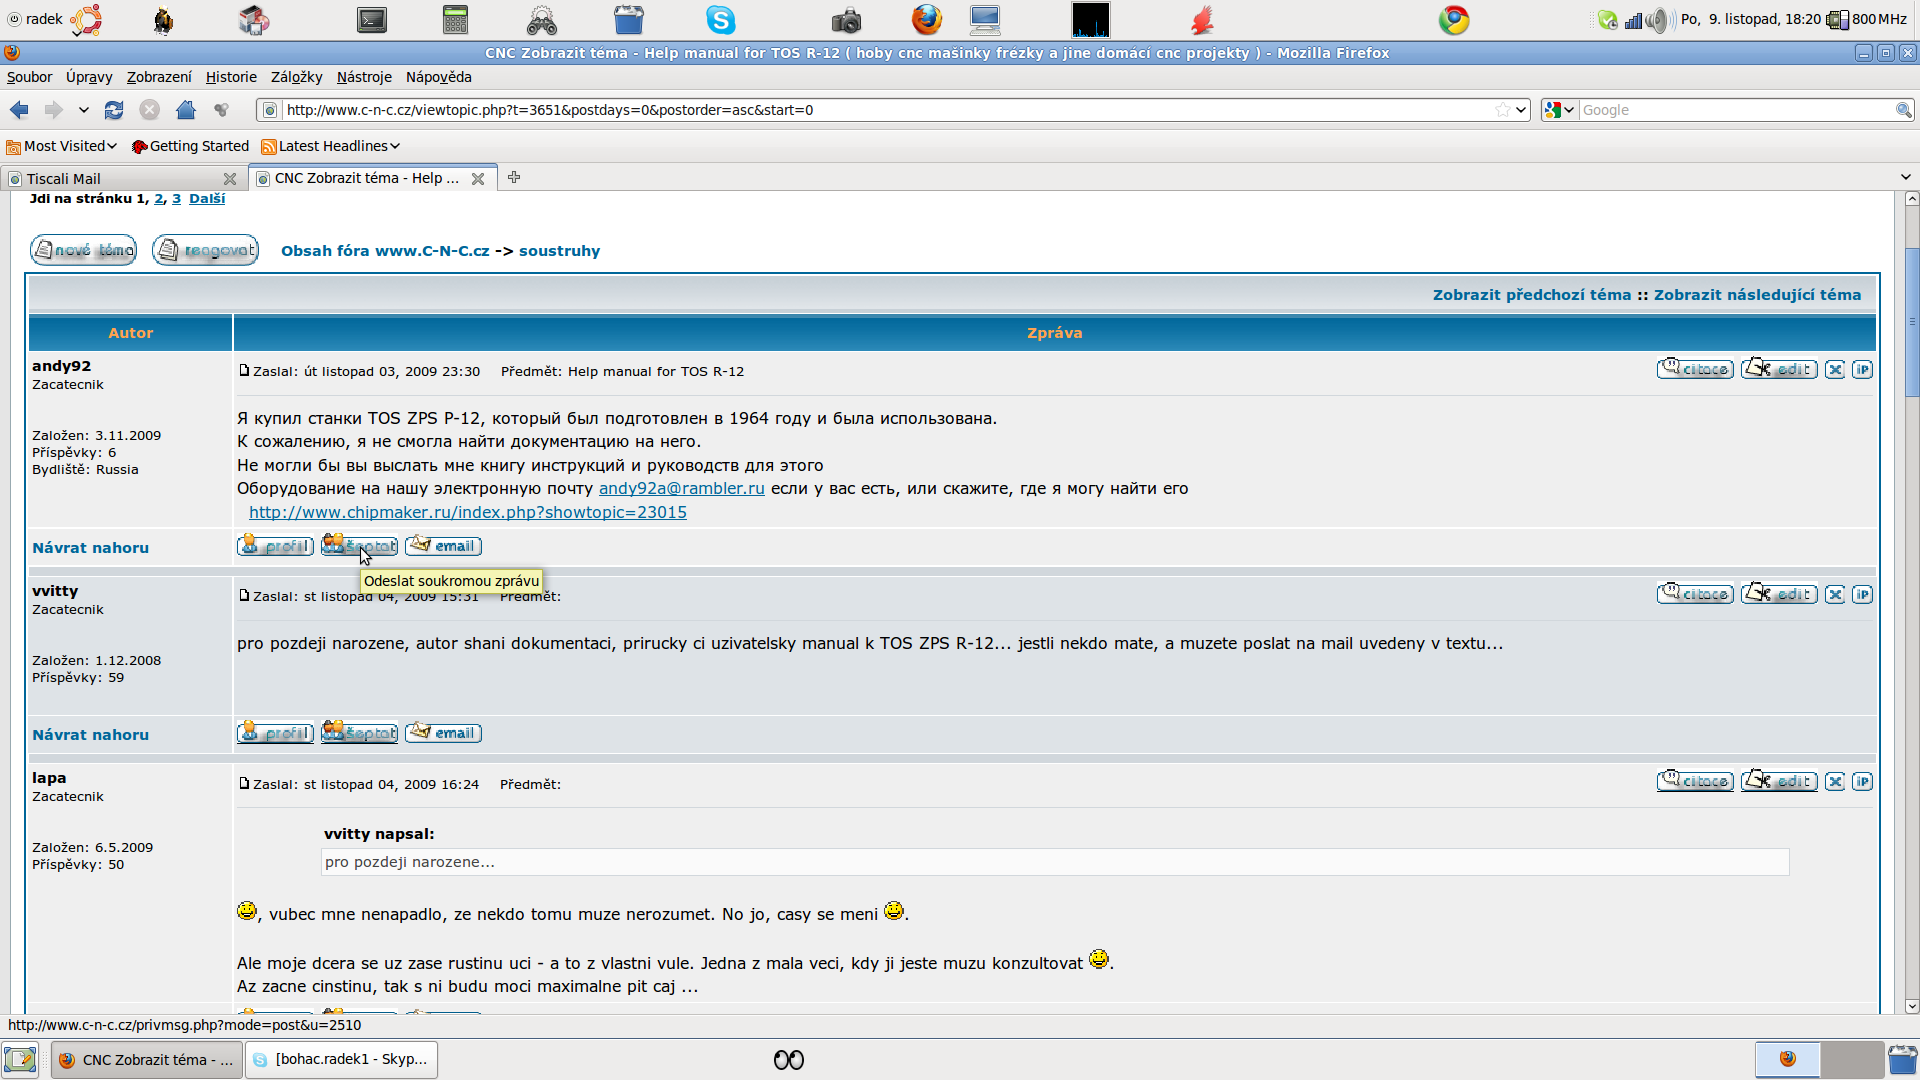Viewport: 1920px width, 1080px height.
Task: Open new tab with plus button
Action: 514,178
